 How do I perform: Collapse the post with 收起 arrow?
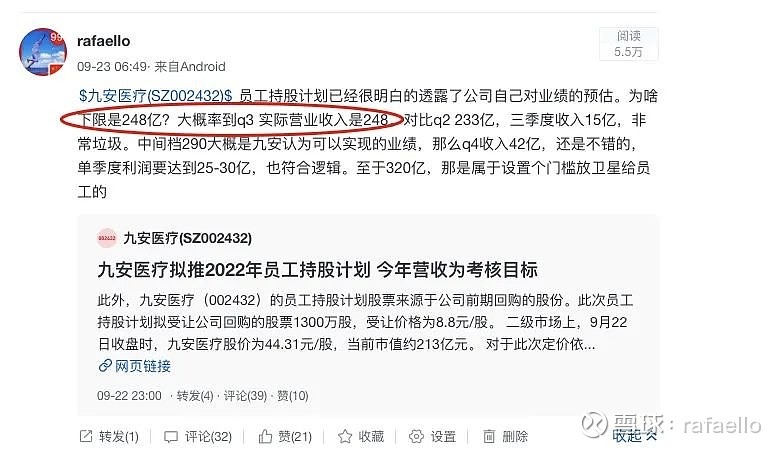coord(634,436)
